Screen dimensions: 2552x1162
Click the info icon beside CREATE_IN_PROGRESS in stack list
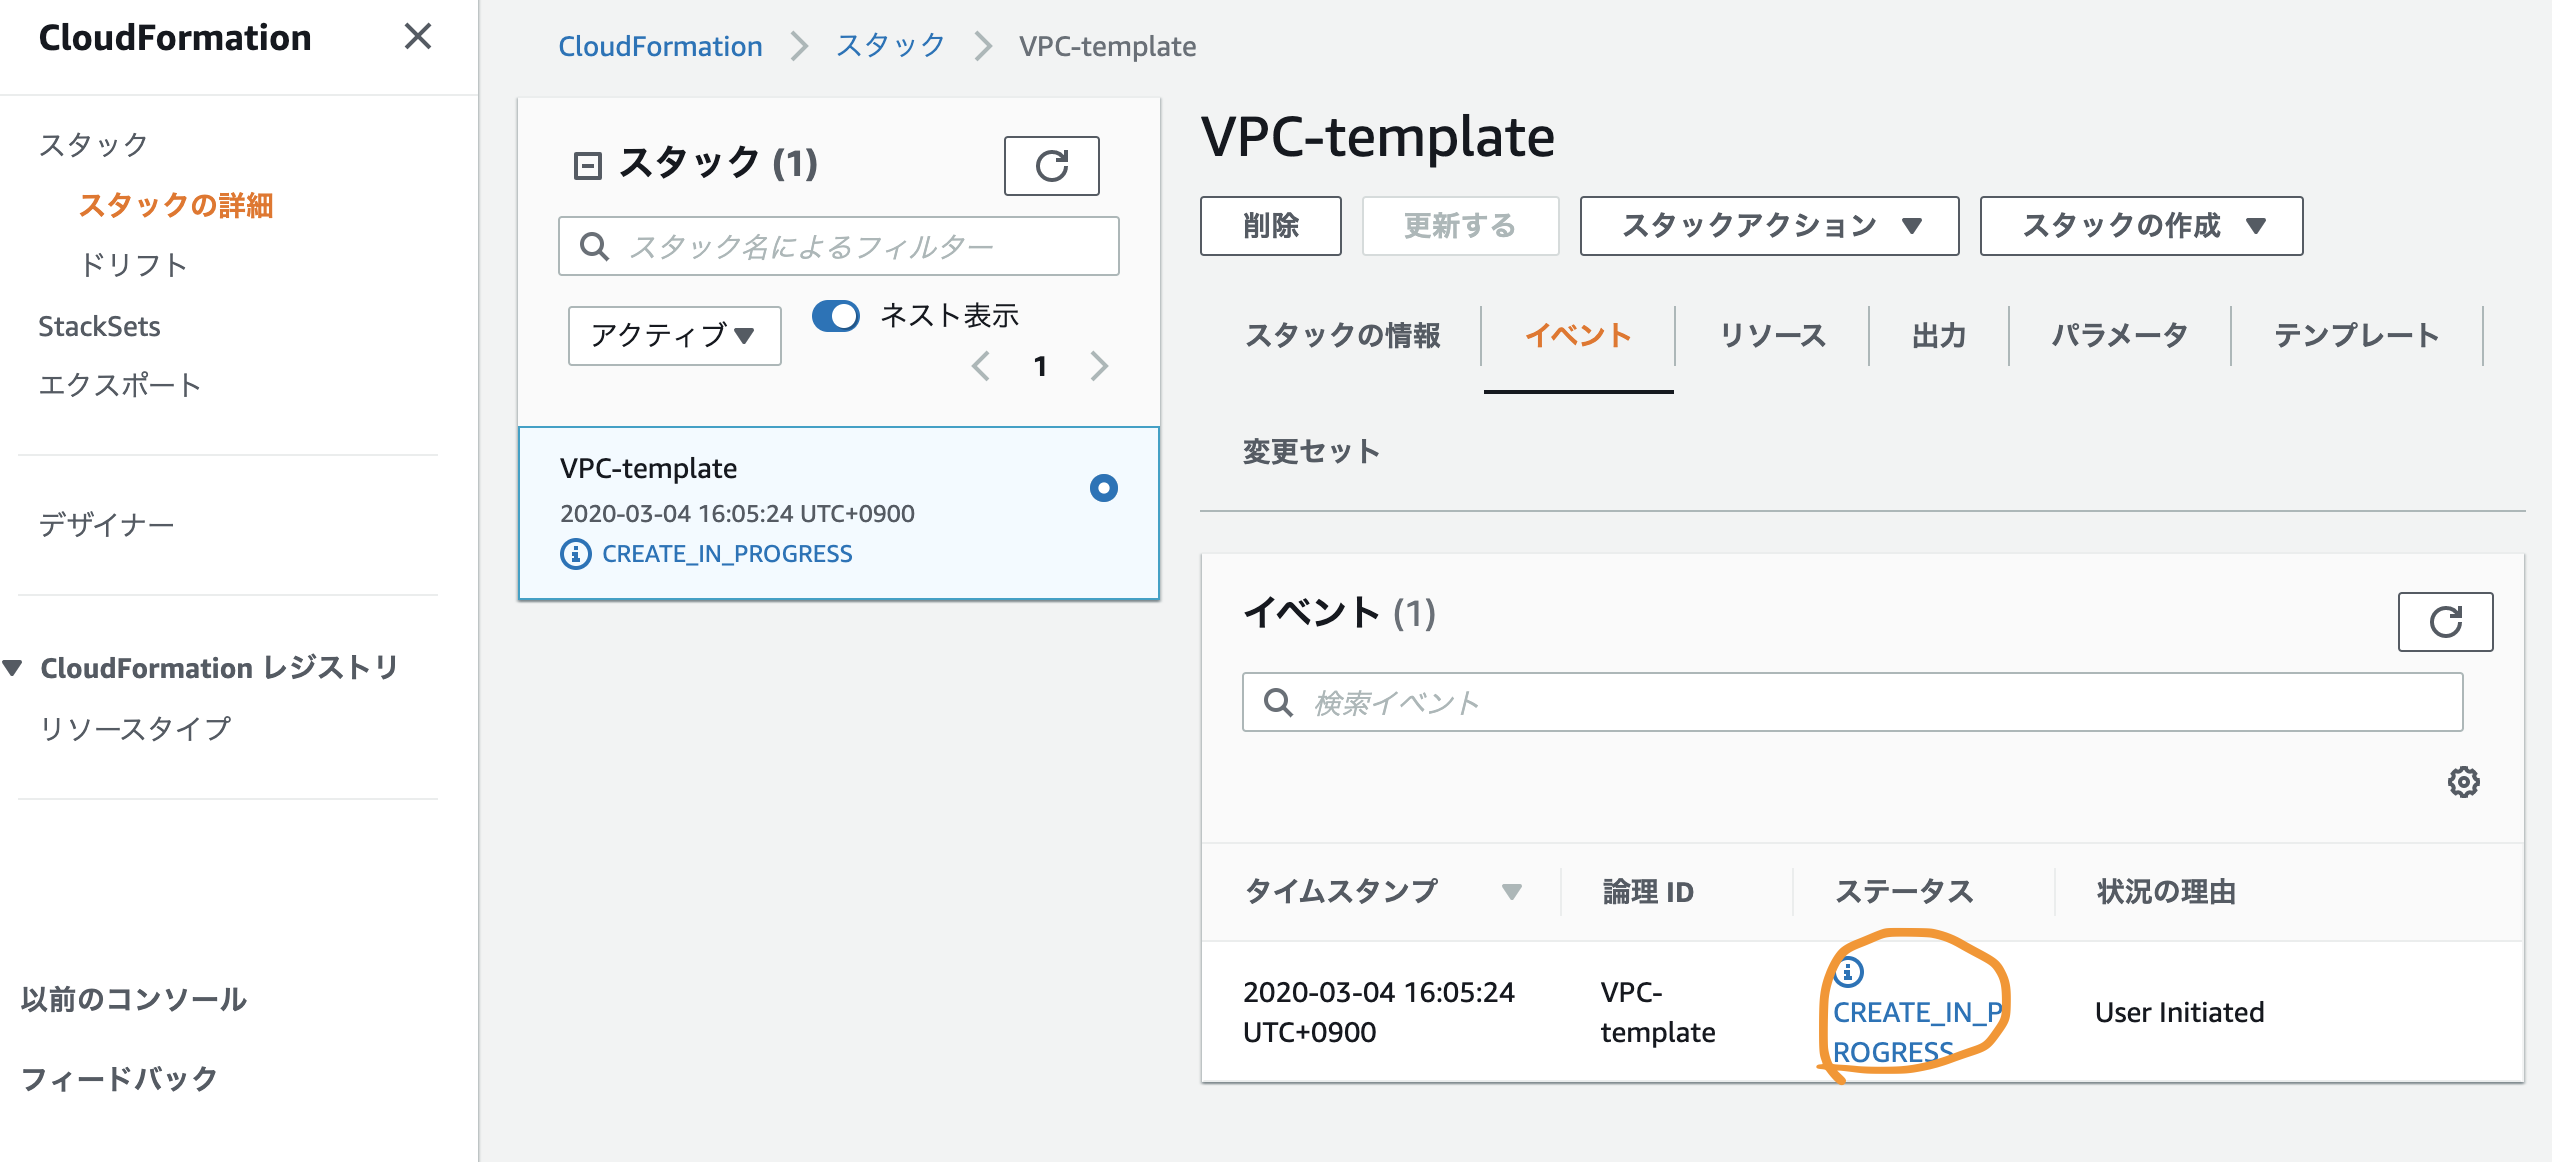[x=575, y=553]
